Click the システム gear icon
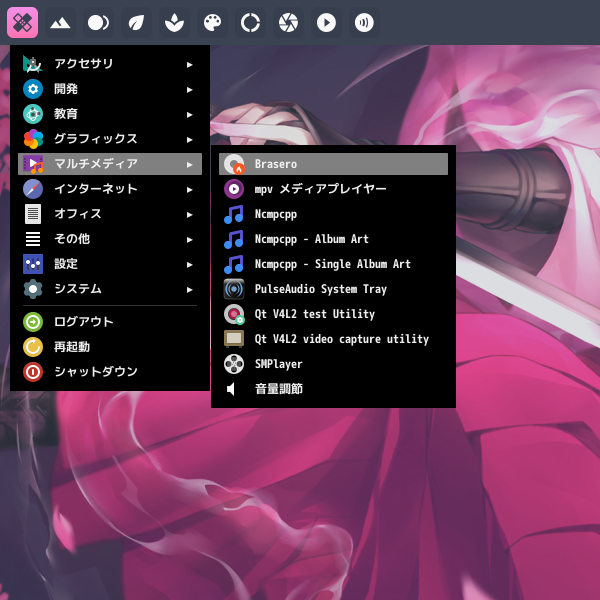600x600 pixels. click(33, 289)
